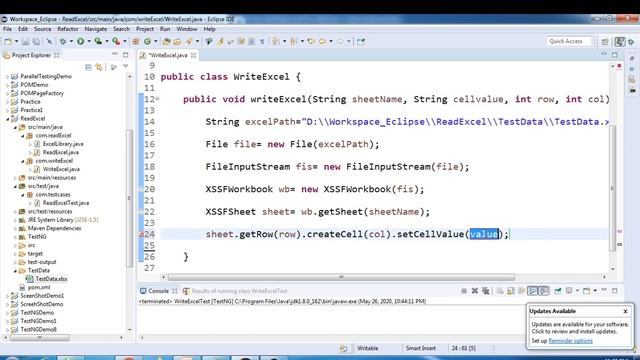Select ReadExcelTest.java in the tree
640x360 pixels.
(x=65, y=203)
